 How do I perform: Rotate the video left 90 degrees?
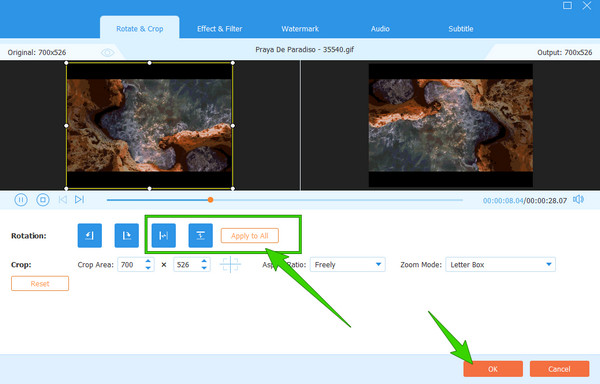point(90,235)
